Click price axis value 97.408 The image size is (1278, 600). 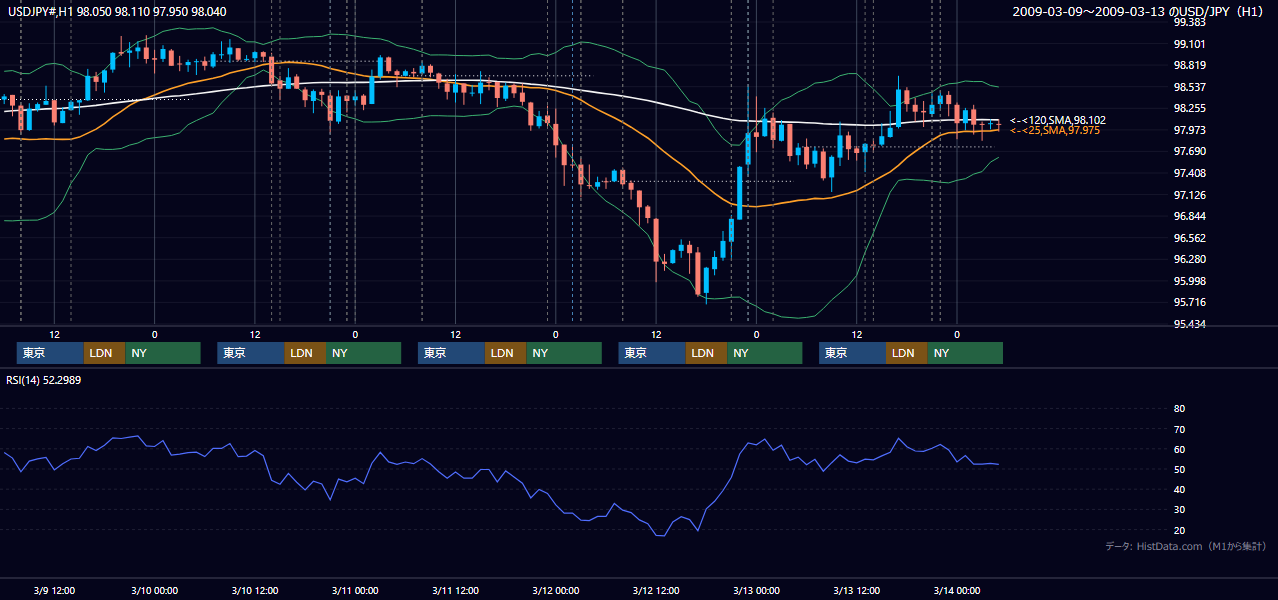click(x=1189, y=173)
